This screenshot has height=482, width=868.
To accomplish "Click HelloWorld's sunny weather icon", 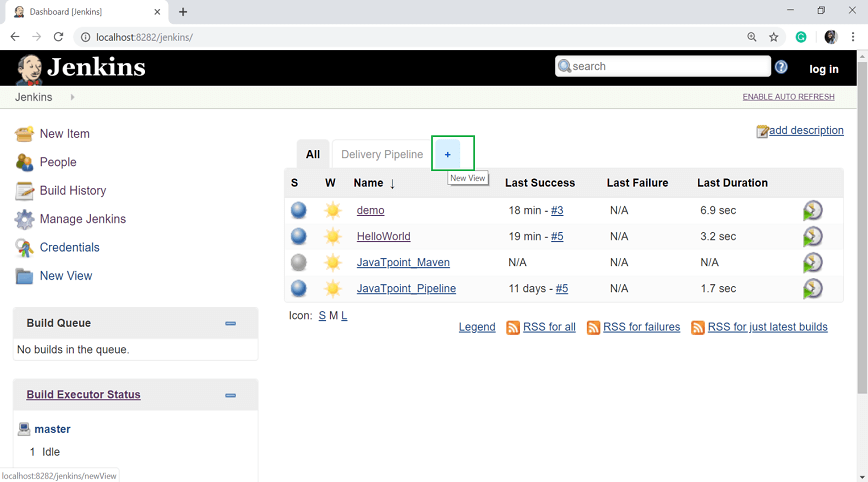I will (333, 236).
